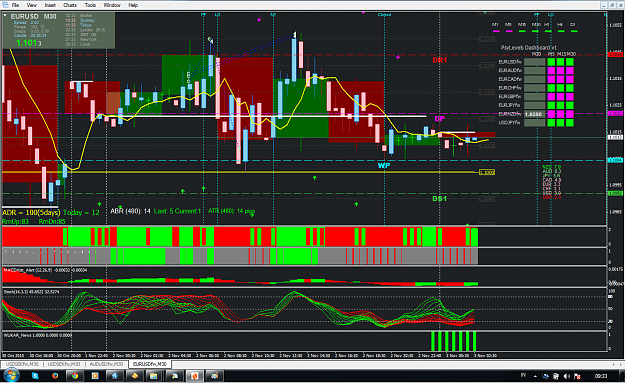Click the magenta price tag on the price axis

pos(615,114)
